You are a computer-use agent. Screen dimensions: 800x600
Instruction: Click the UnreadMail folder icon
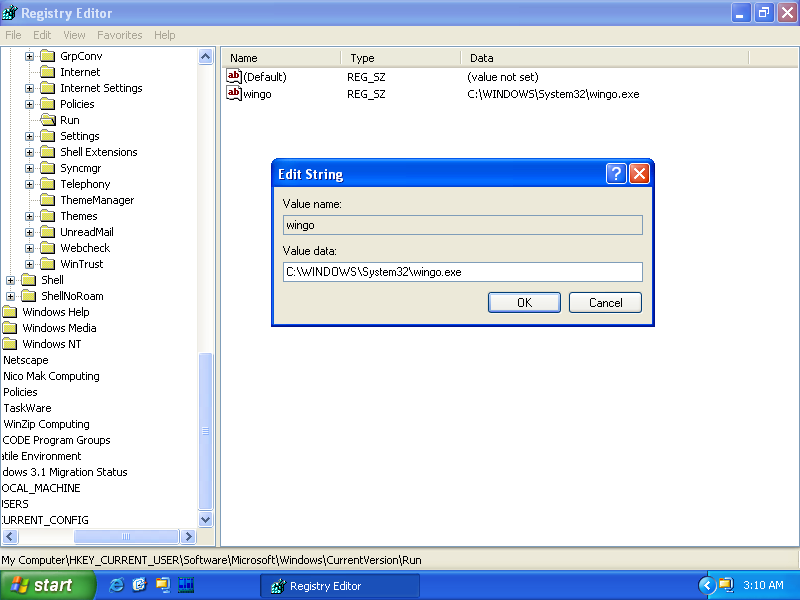(47, 232)
